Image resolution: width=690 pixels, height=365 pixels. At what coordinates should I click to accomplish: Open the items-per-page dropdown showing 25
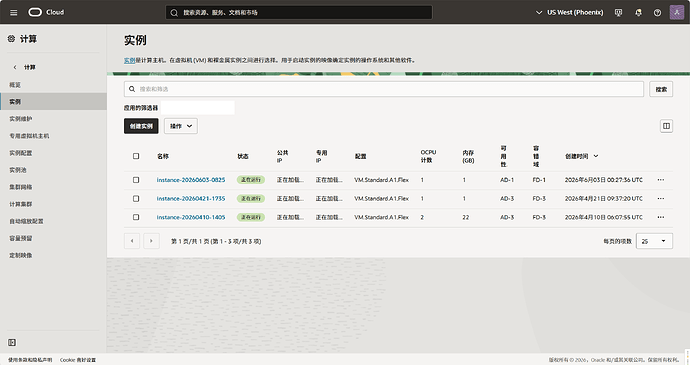654,241
